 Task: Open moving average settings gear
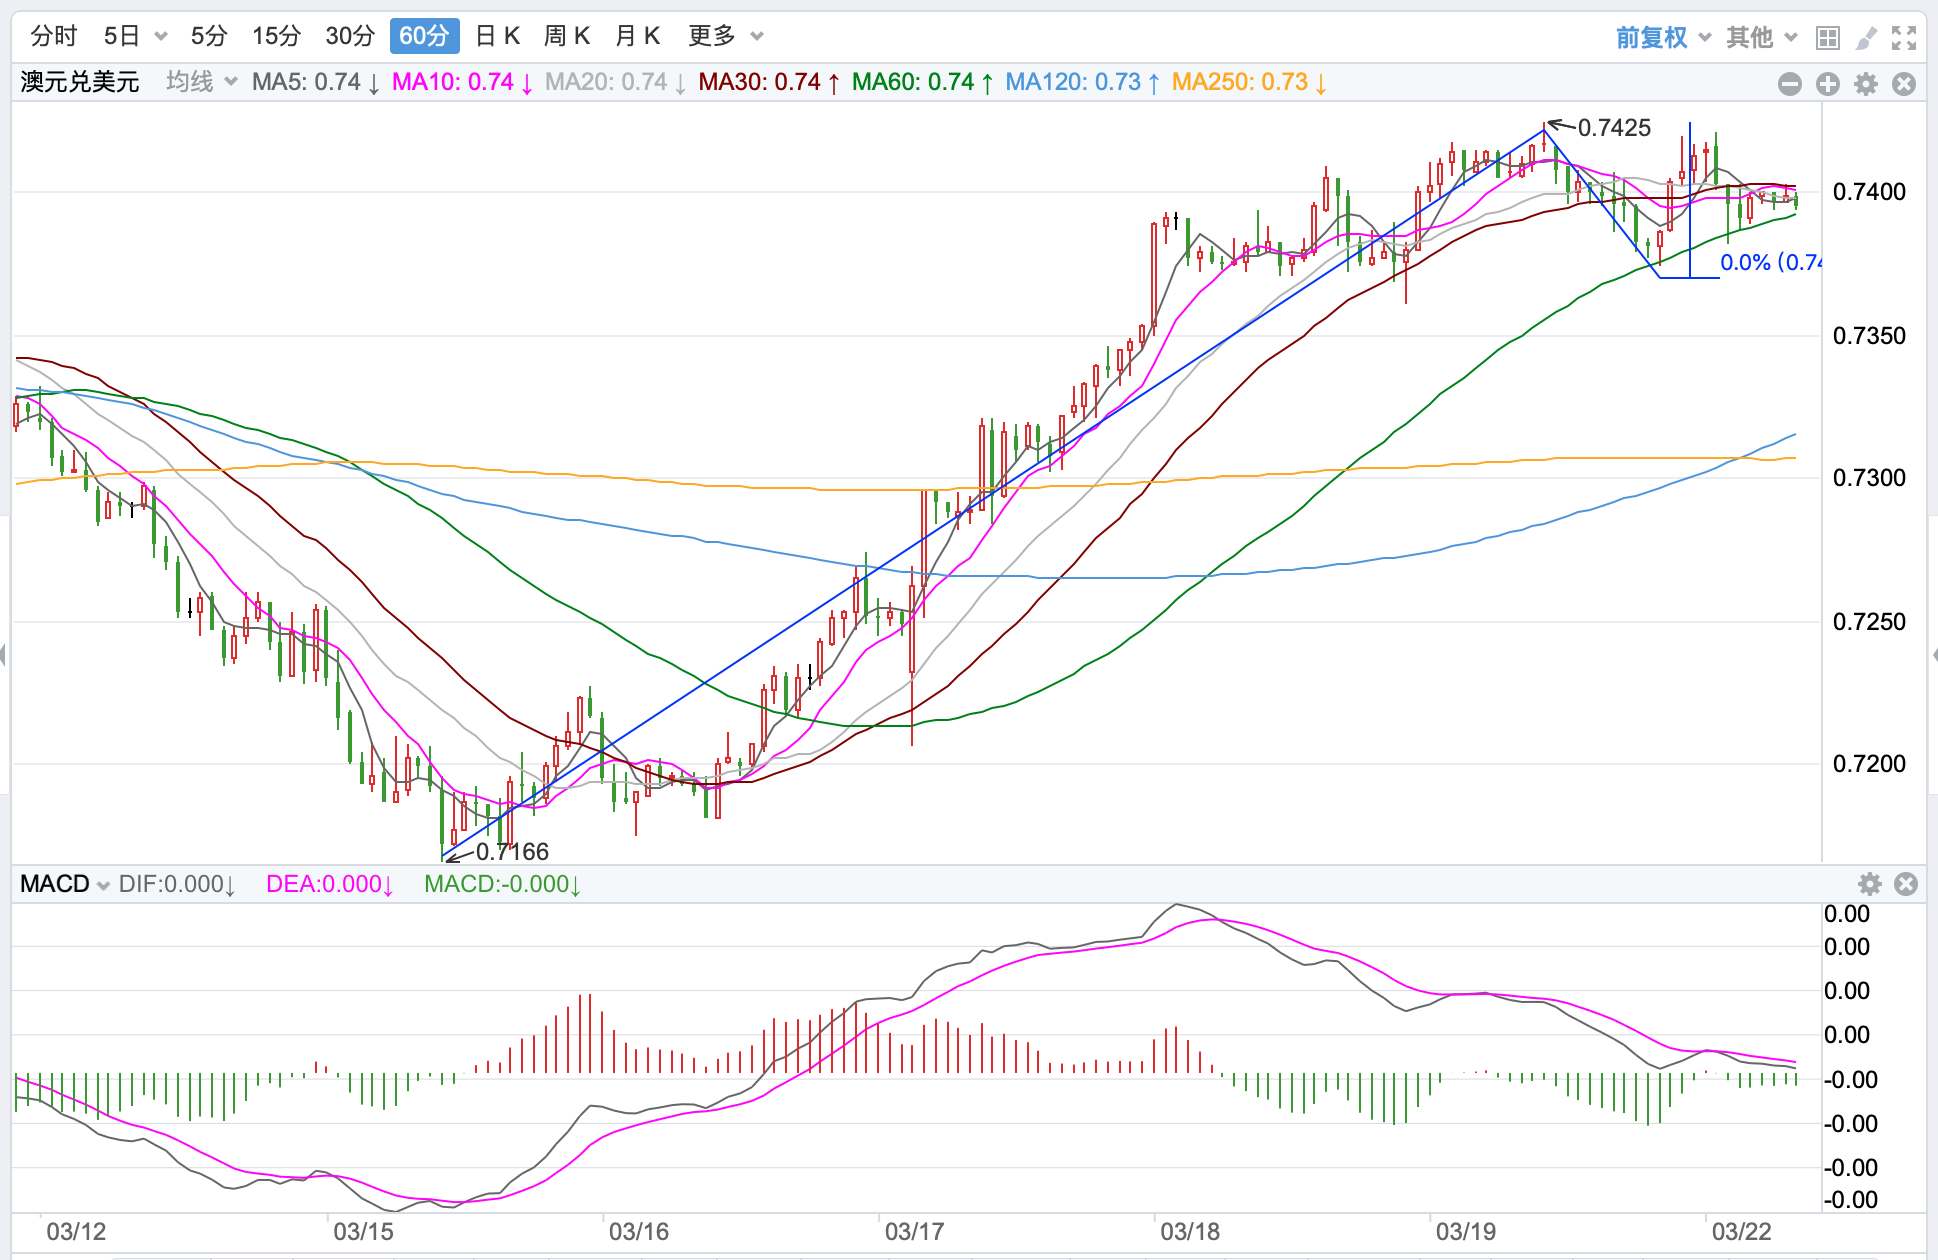(1866, 84)
